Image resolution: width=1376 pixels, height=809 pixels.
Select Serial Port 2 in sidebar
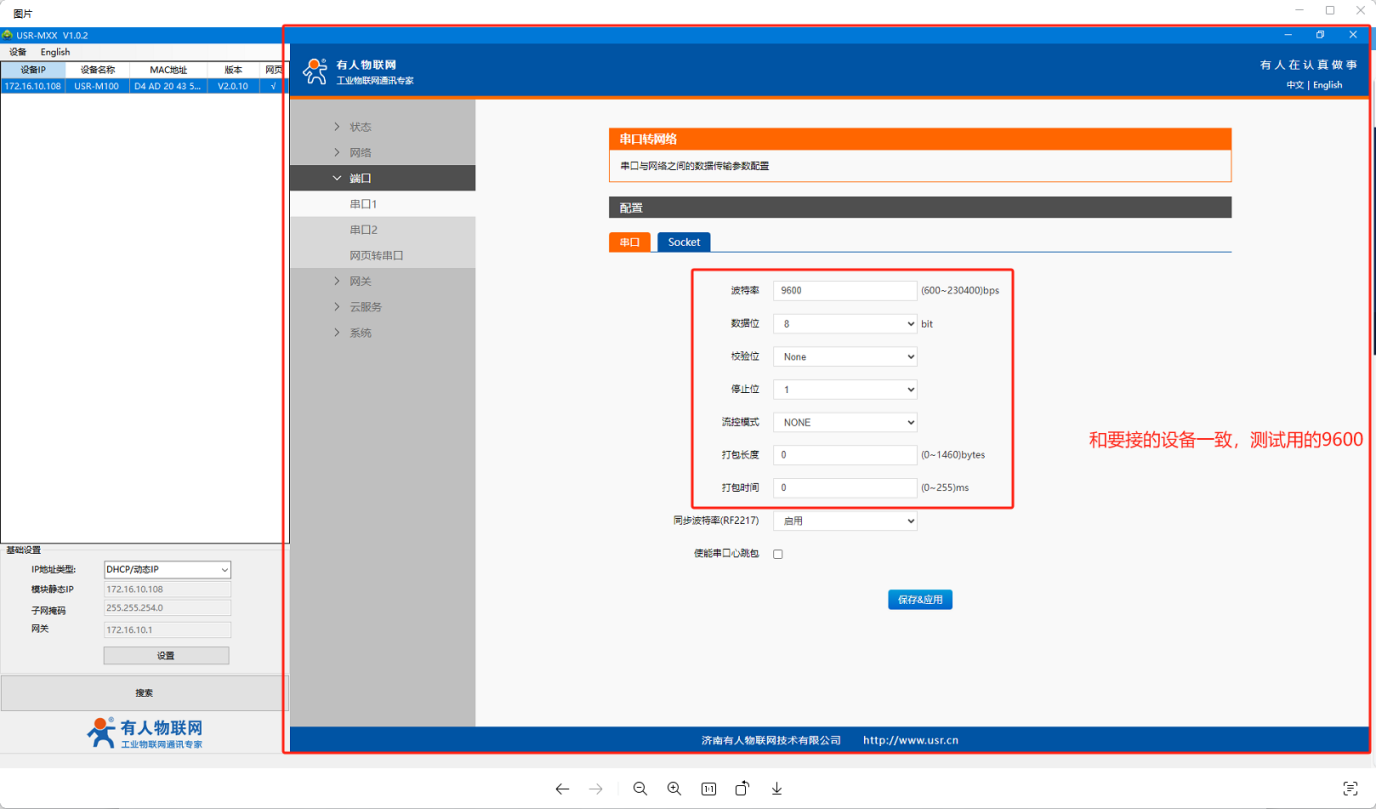pyautogui.click(x=363, y=230)
